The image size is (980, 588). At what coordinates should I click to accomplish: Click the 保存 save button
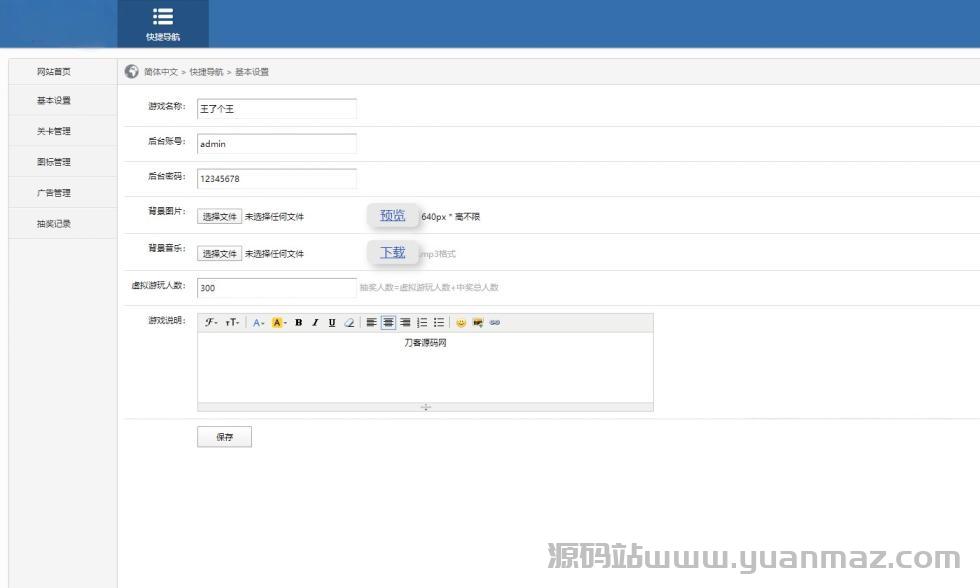[224, 437]
